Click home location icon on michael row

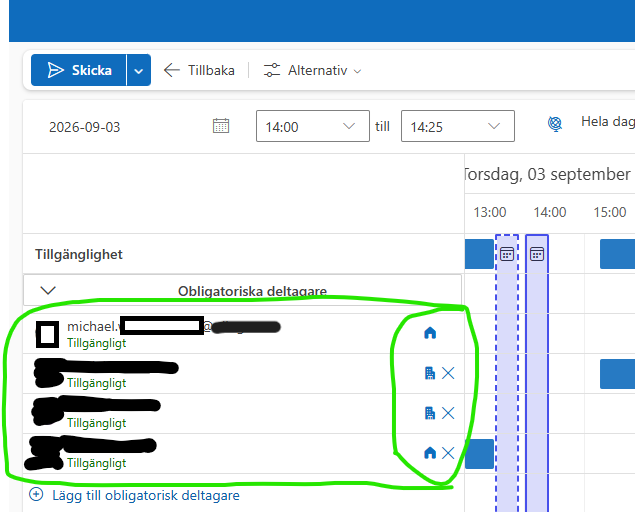pos(430,333)
